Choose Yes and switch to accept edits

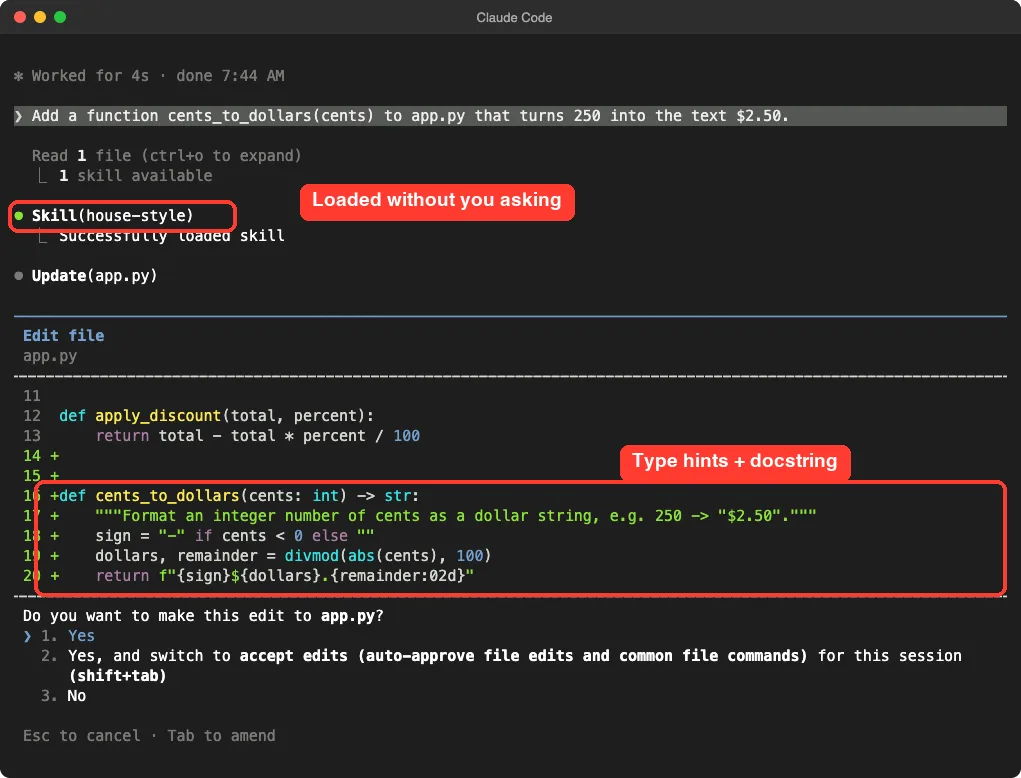(501, 665)
